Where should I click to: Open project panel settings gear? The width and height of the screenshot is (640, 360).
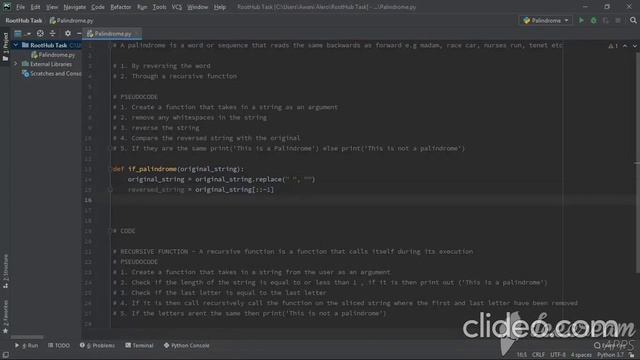68,33
